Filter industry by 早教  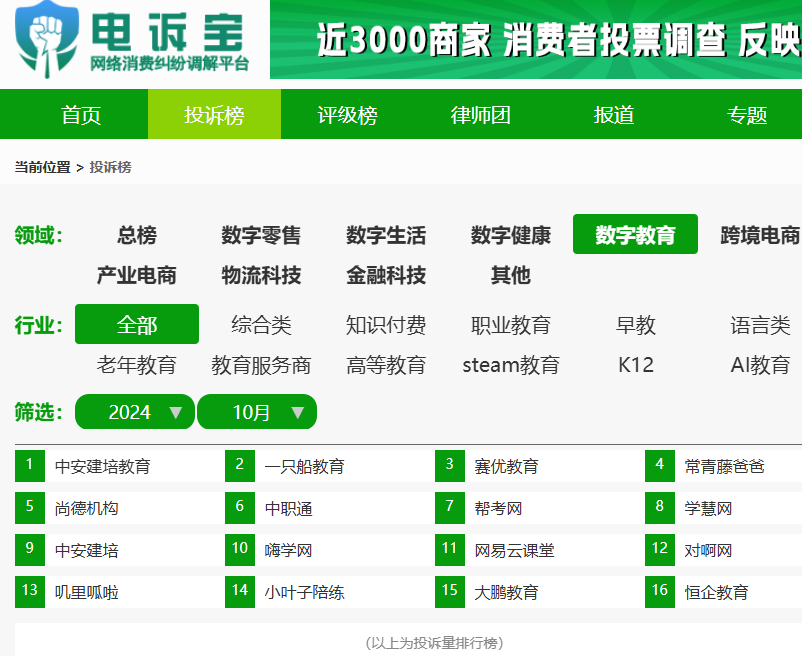pyautogui.click(x=635, y=325)
